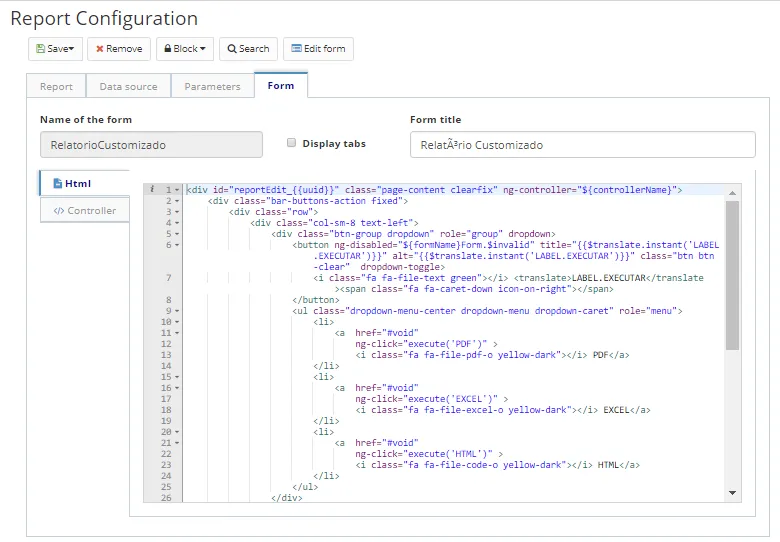Click code line 2 bar-buttons-action div
This screenshot has height=542, width=780.
[307, 201]
